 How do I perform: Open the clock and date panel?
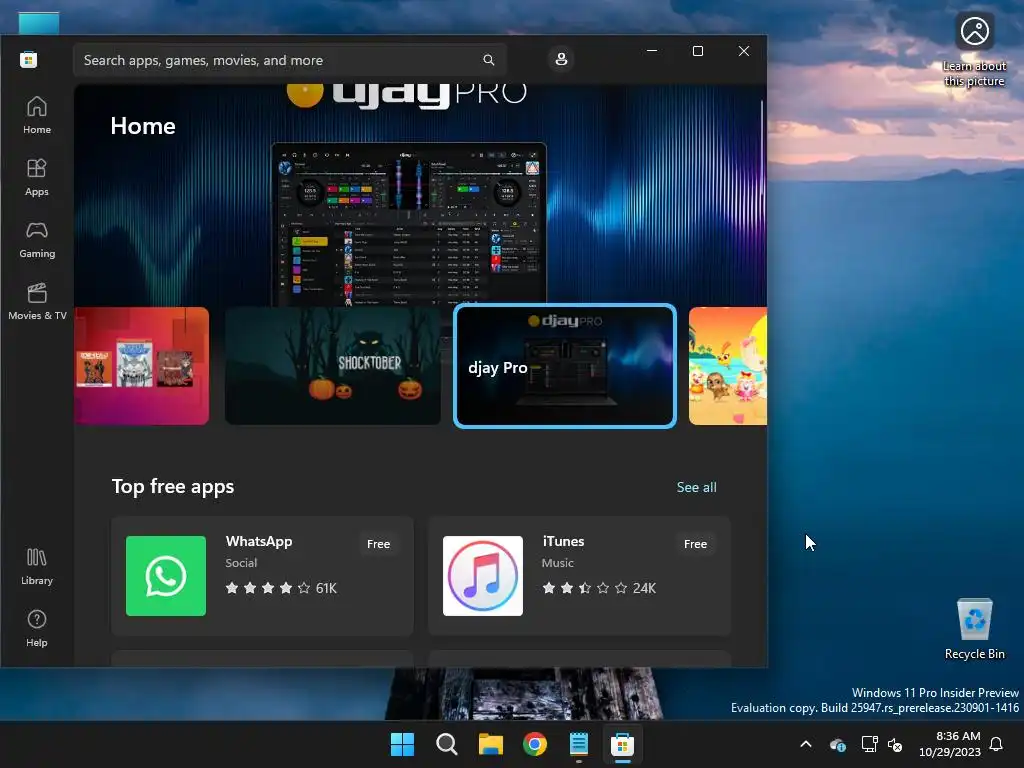(x=950, y=744)
